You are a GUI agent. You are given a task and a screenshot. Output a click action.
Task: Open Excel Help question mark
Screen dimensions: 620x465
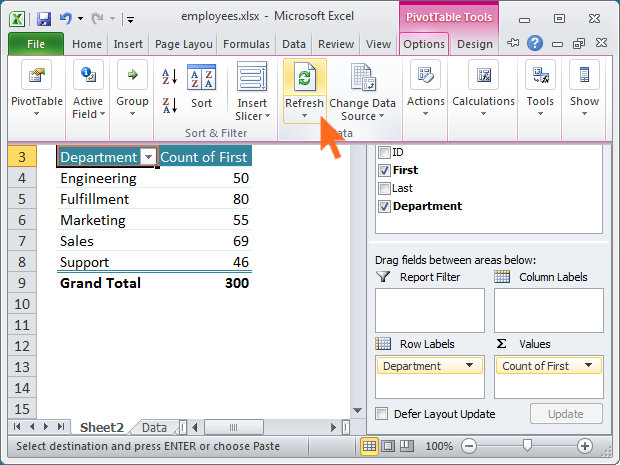tap(535, 43)
